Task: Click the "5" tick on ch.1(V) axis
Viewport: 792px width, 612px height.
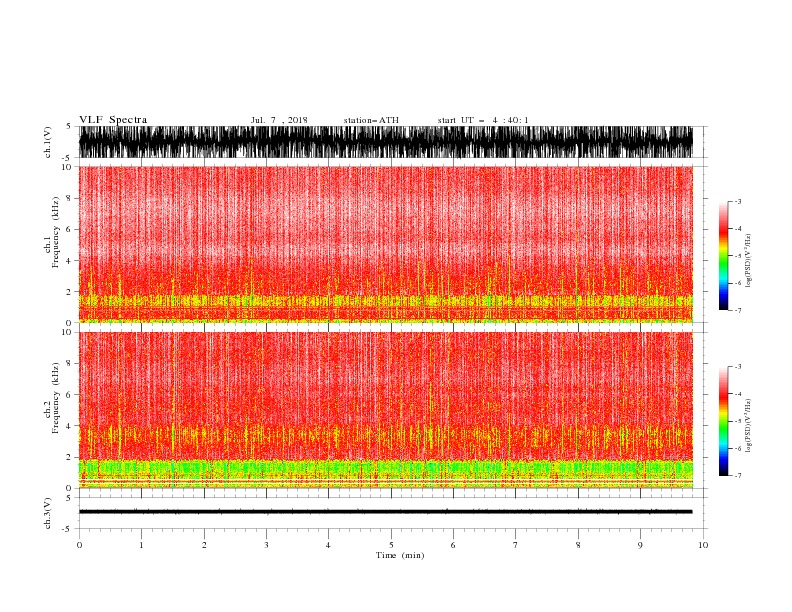Action: coord(69,127)
